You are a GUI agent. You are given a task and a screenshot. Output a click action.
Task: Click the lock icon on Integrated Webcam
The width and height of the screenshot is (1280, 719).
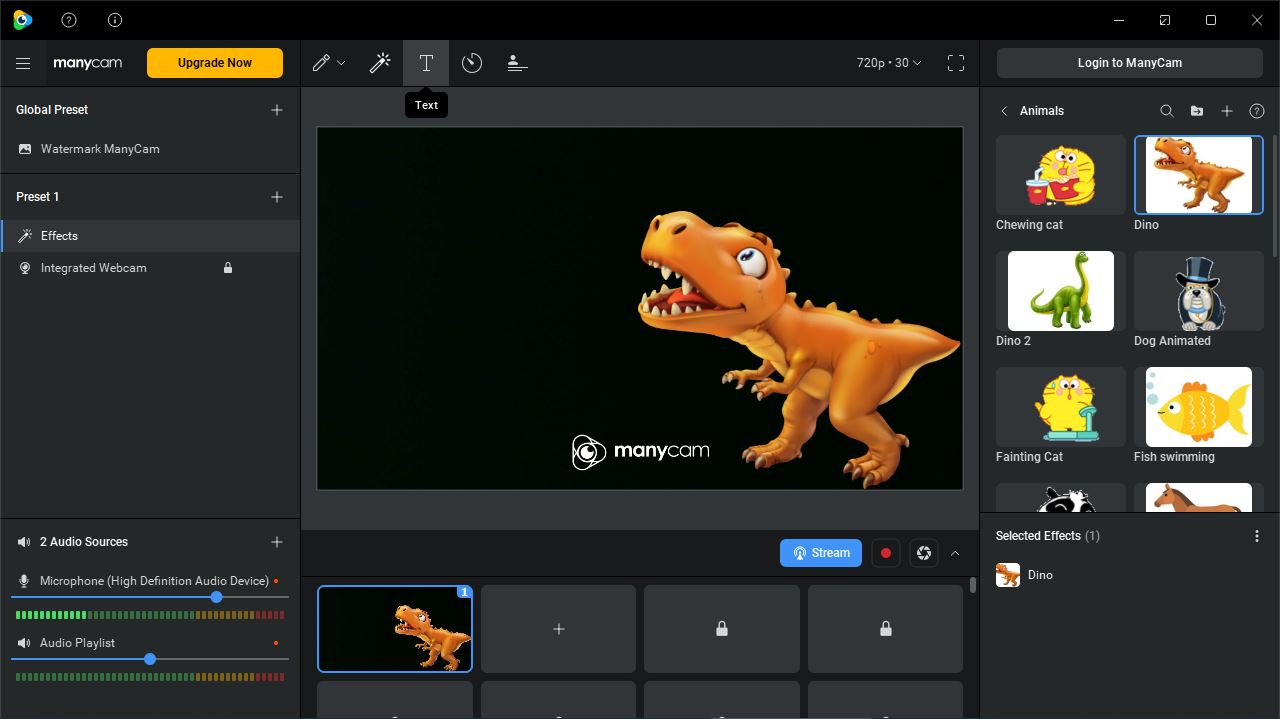point(228,268)
